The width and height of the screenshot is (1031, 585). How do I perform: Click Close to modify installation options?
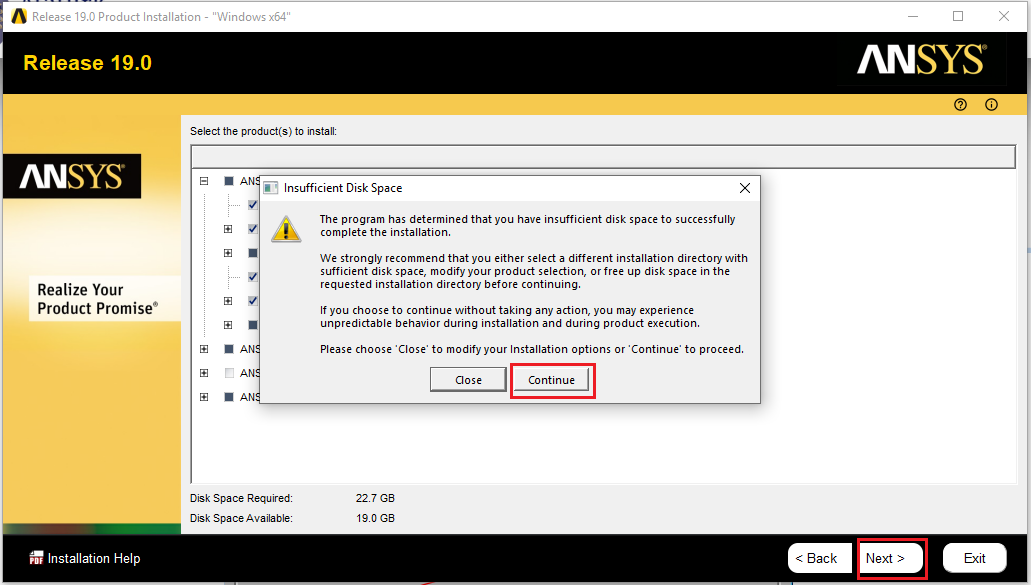[x=468, y=380]
